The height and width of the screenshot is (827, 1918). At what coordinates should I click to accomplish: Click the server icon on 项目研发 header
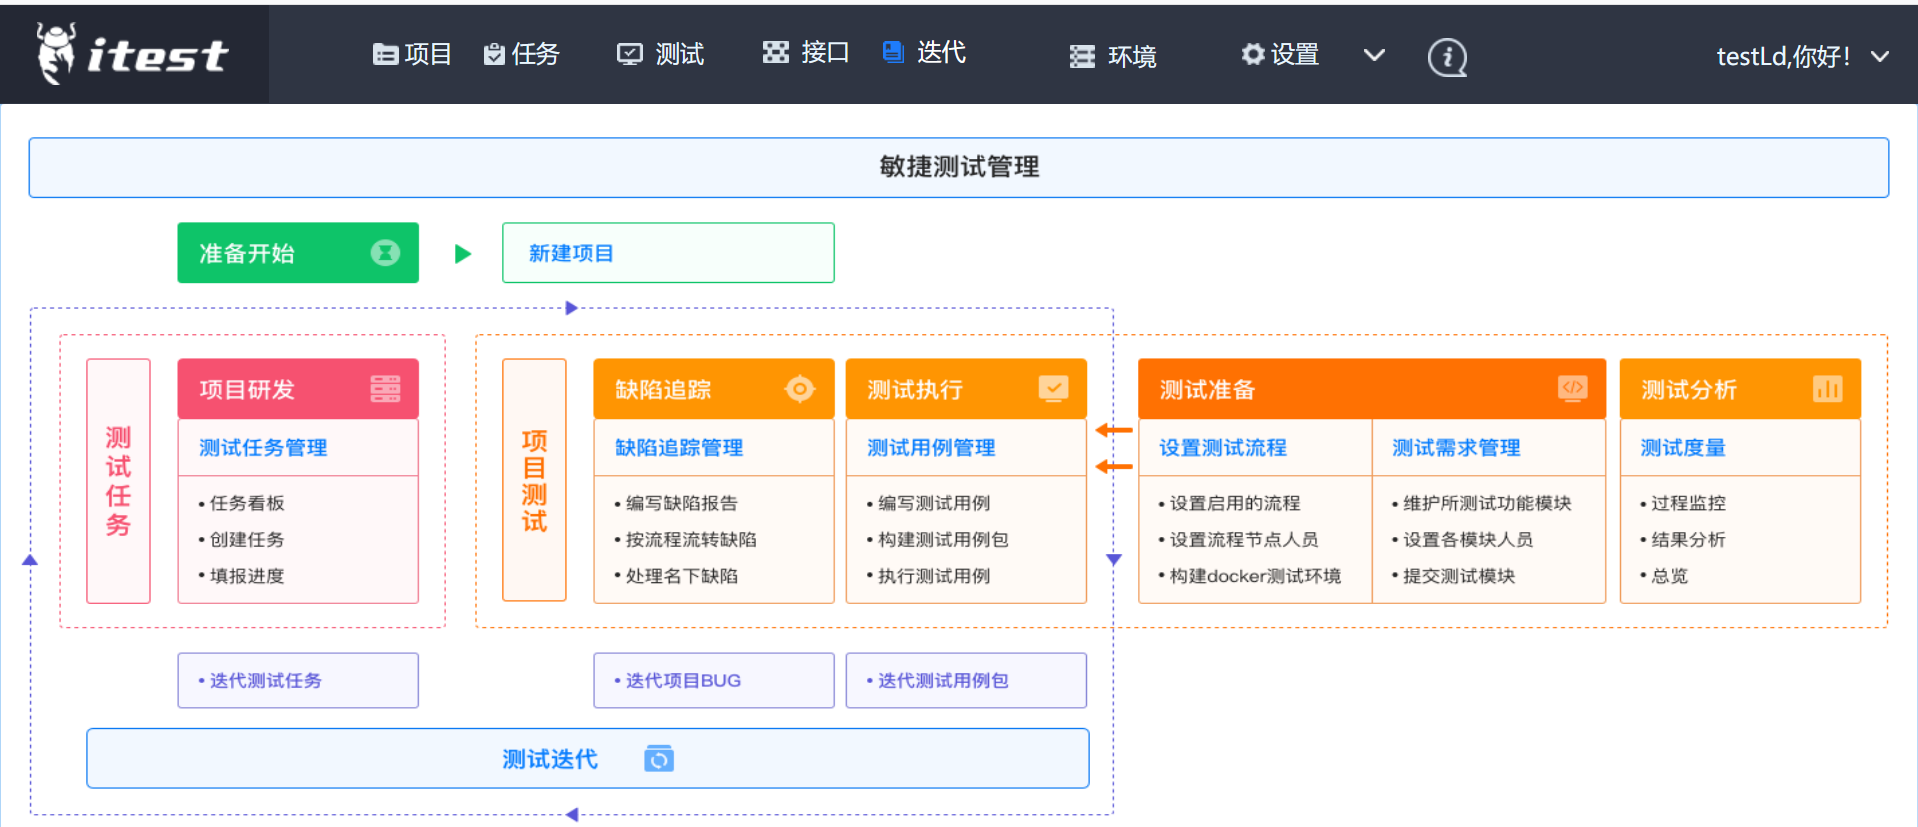tap(385, 389)
